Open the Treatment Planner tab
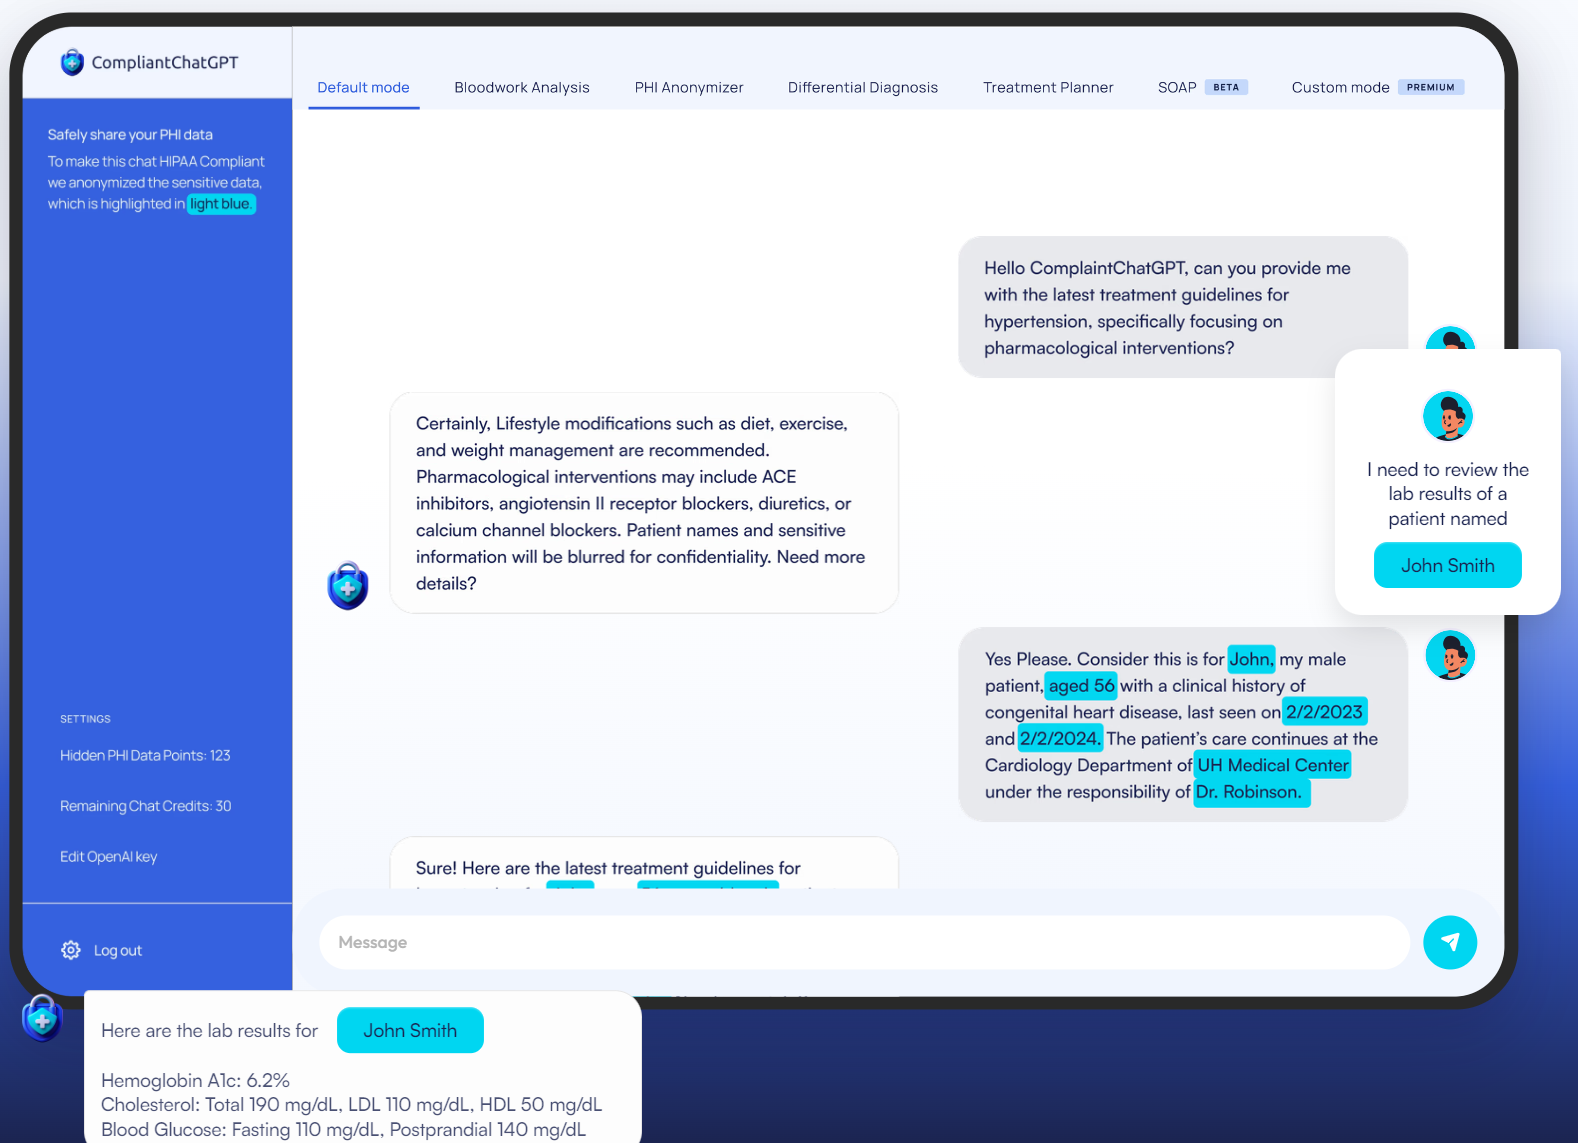 tap(1048, 87)
